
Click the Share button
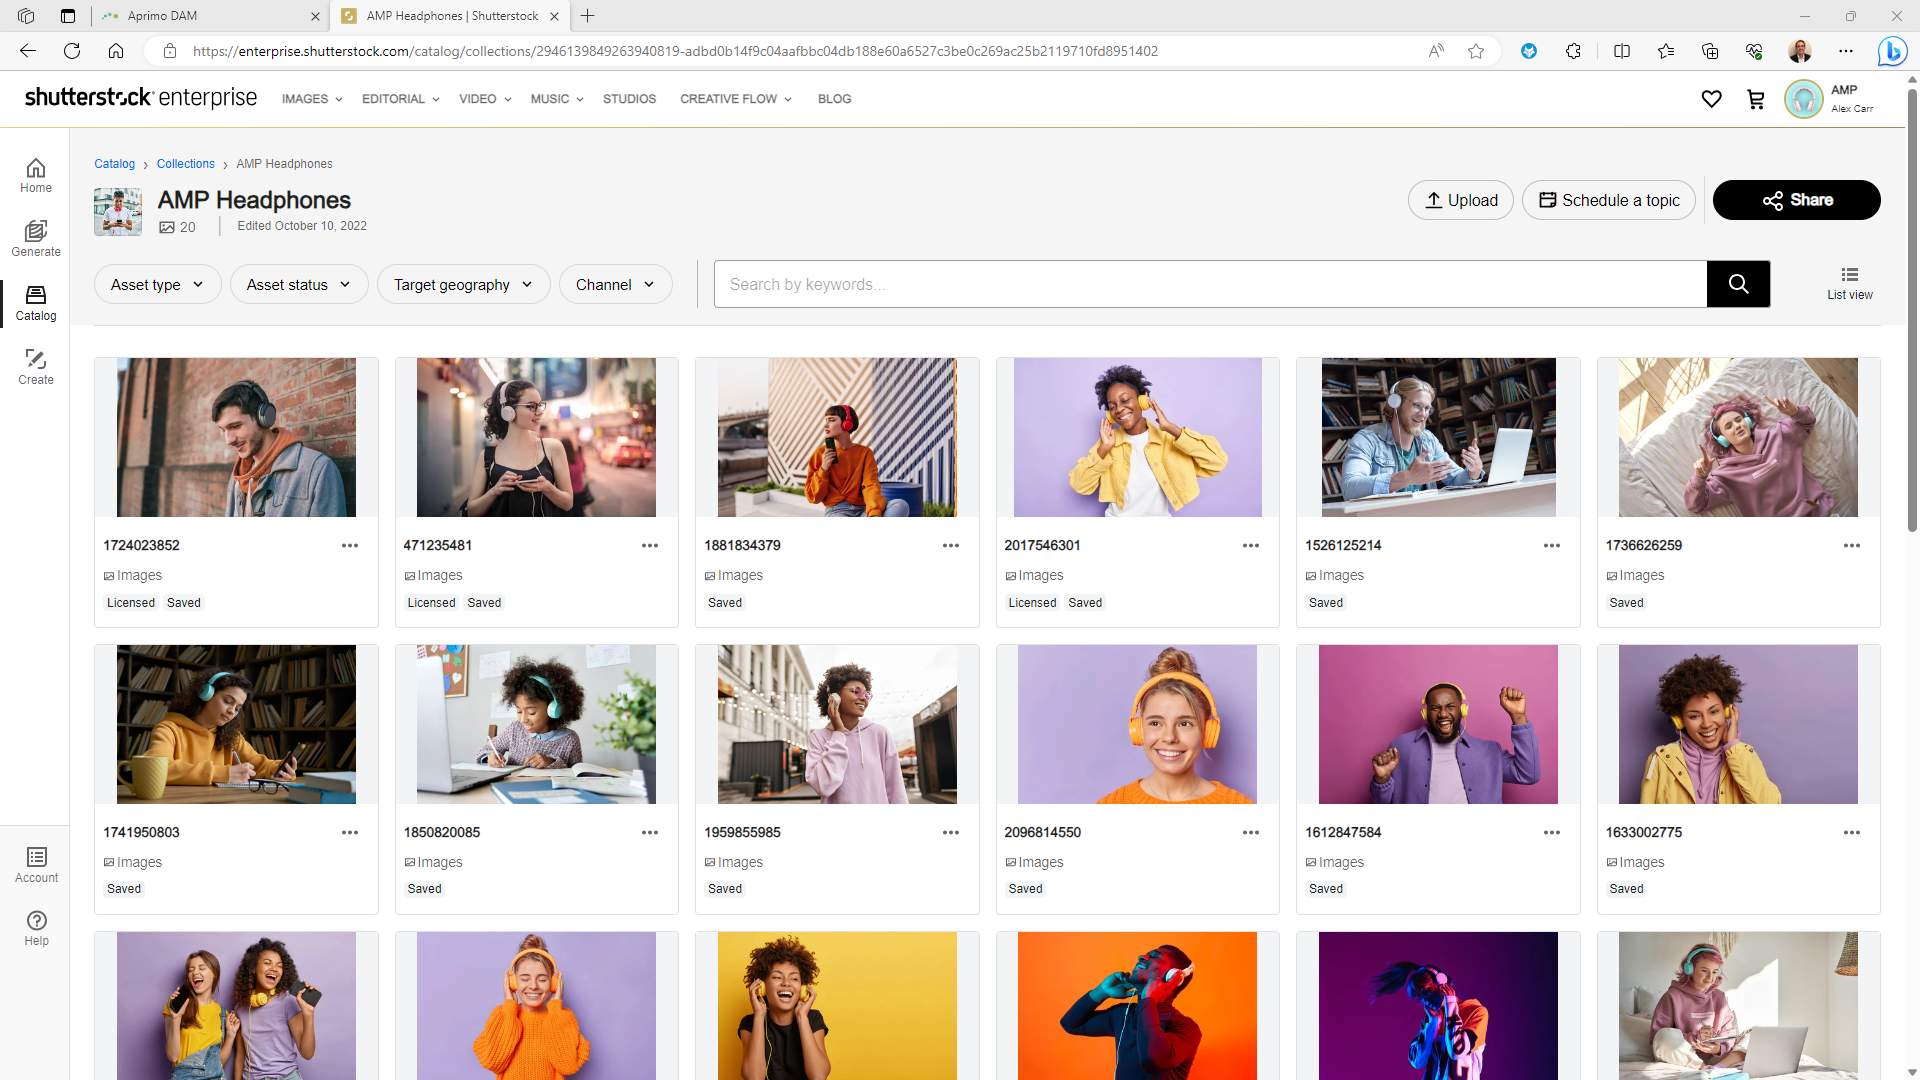1796,200
